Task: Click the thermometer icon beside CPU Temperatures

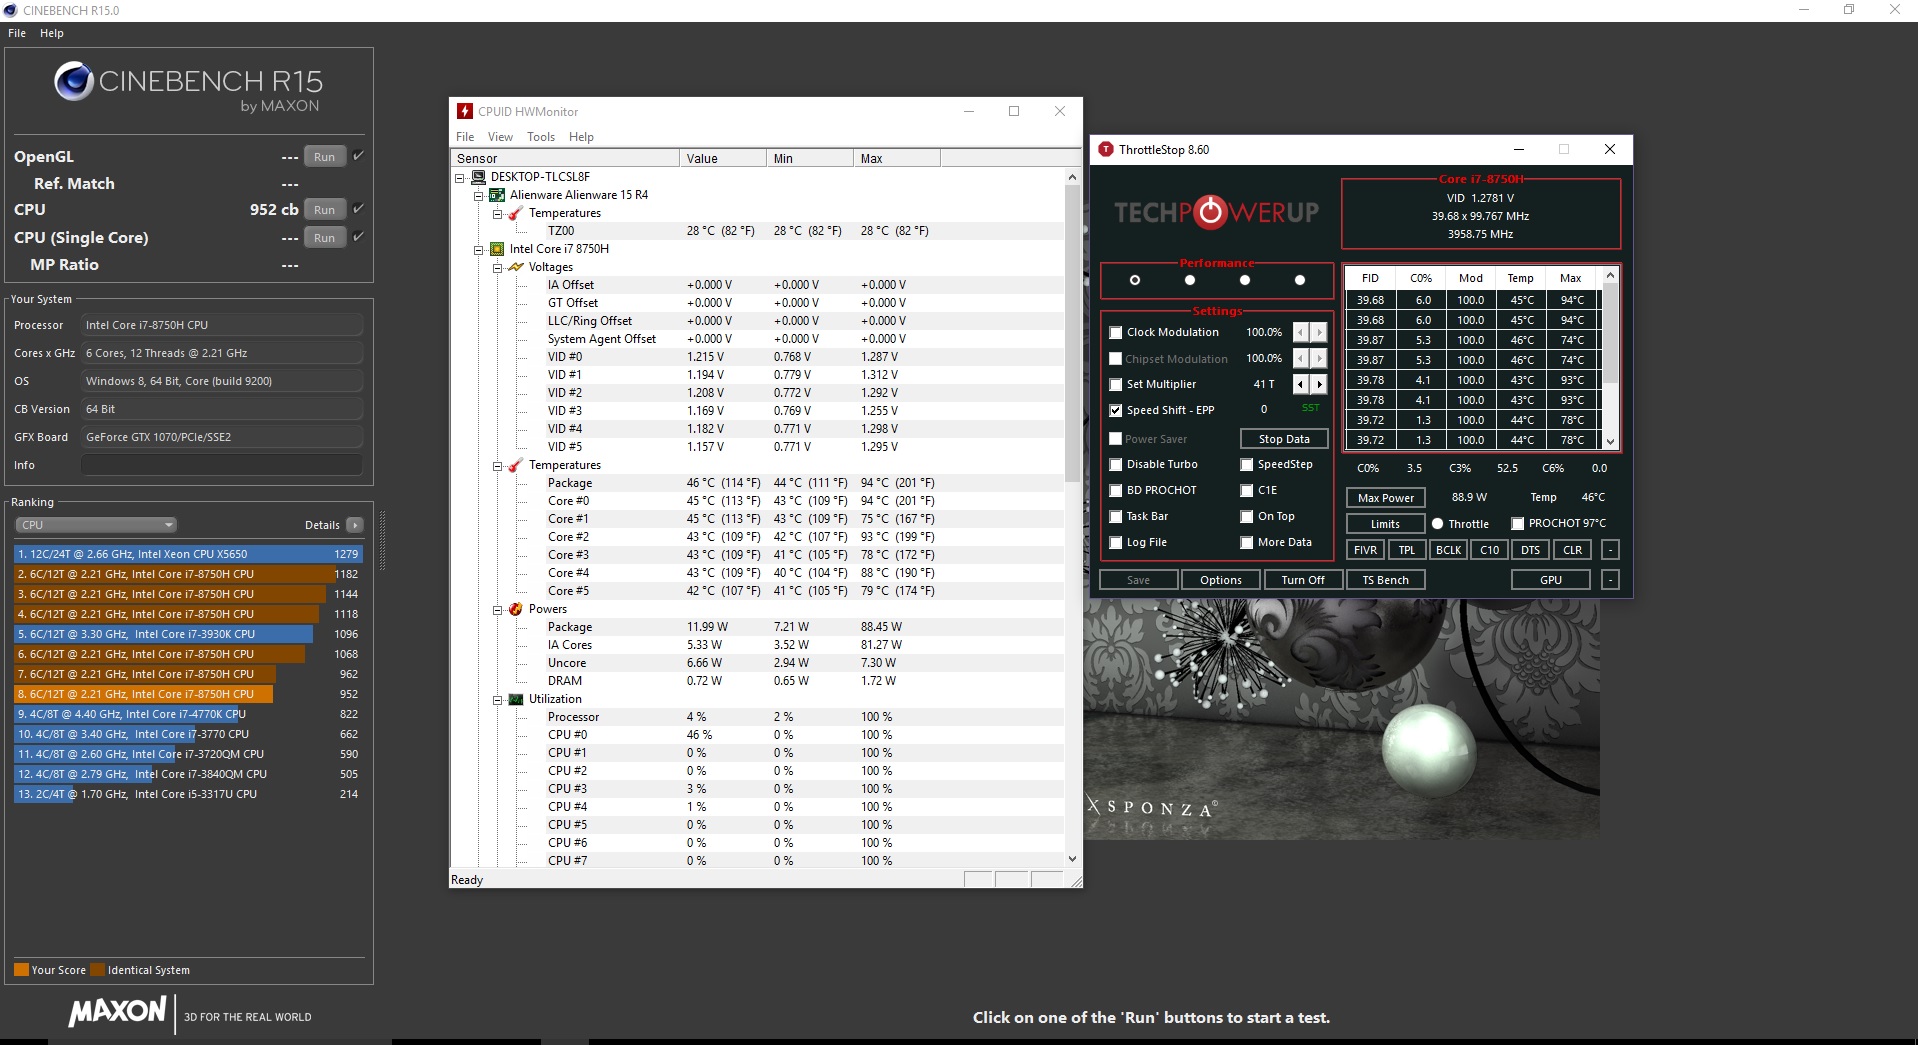Action: pos(516,465)
